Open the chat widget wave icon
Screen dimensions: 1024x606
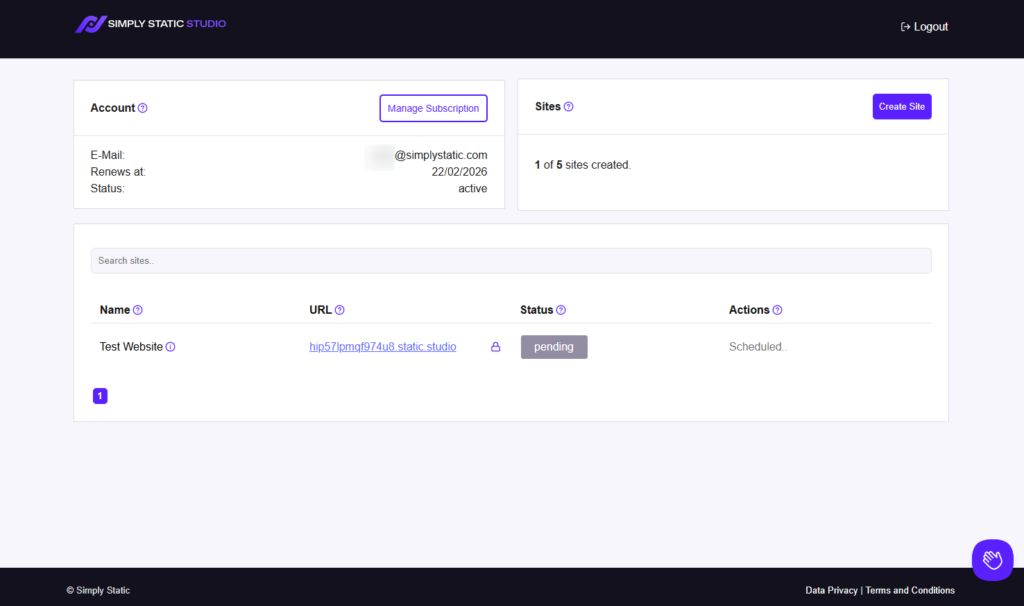tap(992, 560)
